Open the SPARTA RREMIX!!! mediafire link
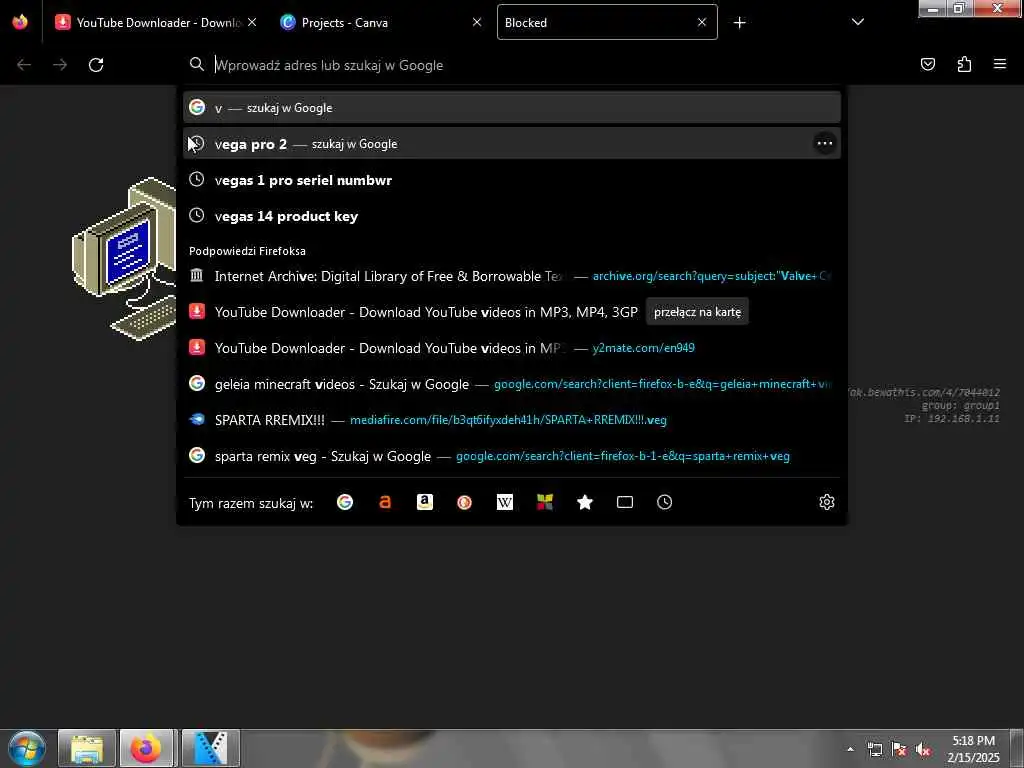The height and width of the screenshot is (768, 1024). tap(512, 420)
